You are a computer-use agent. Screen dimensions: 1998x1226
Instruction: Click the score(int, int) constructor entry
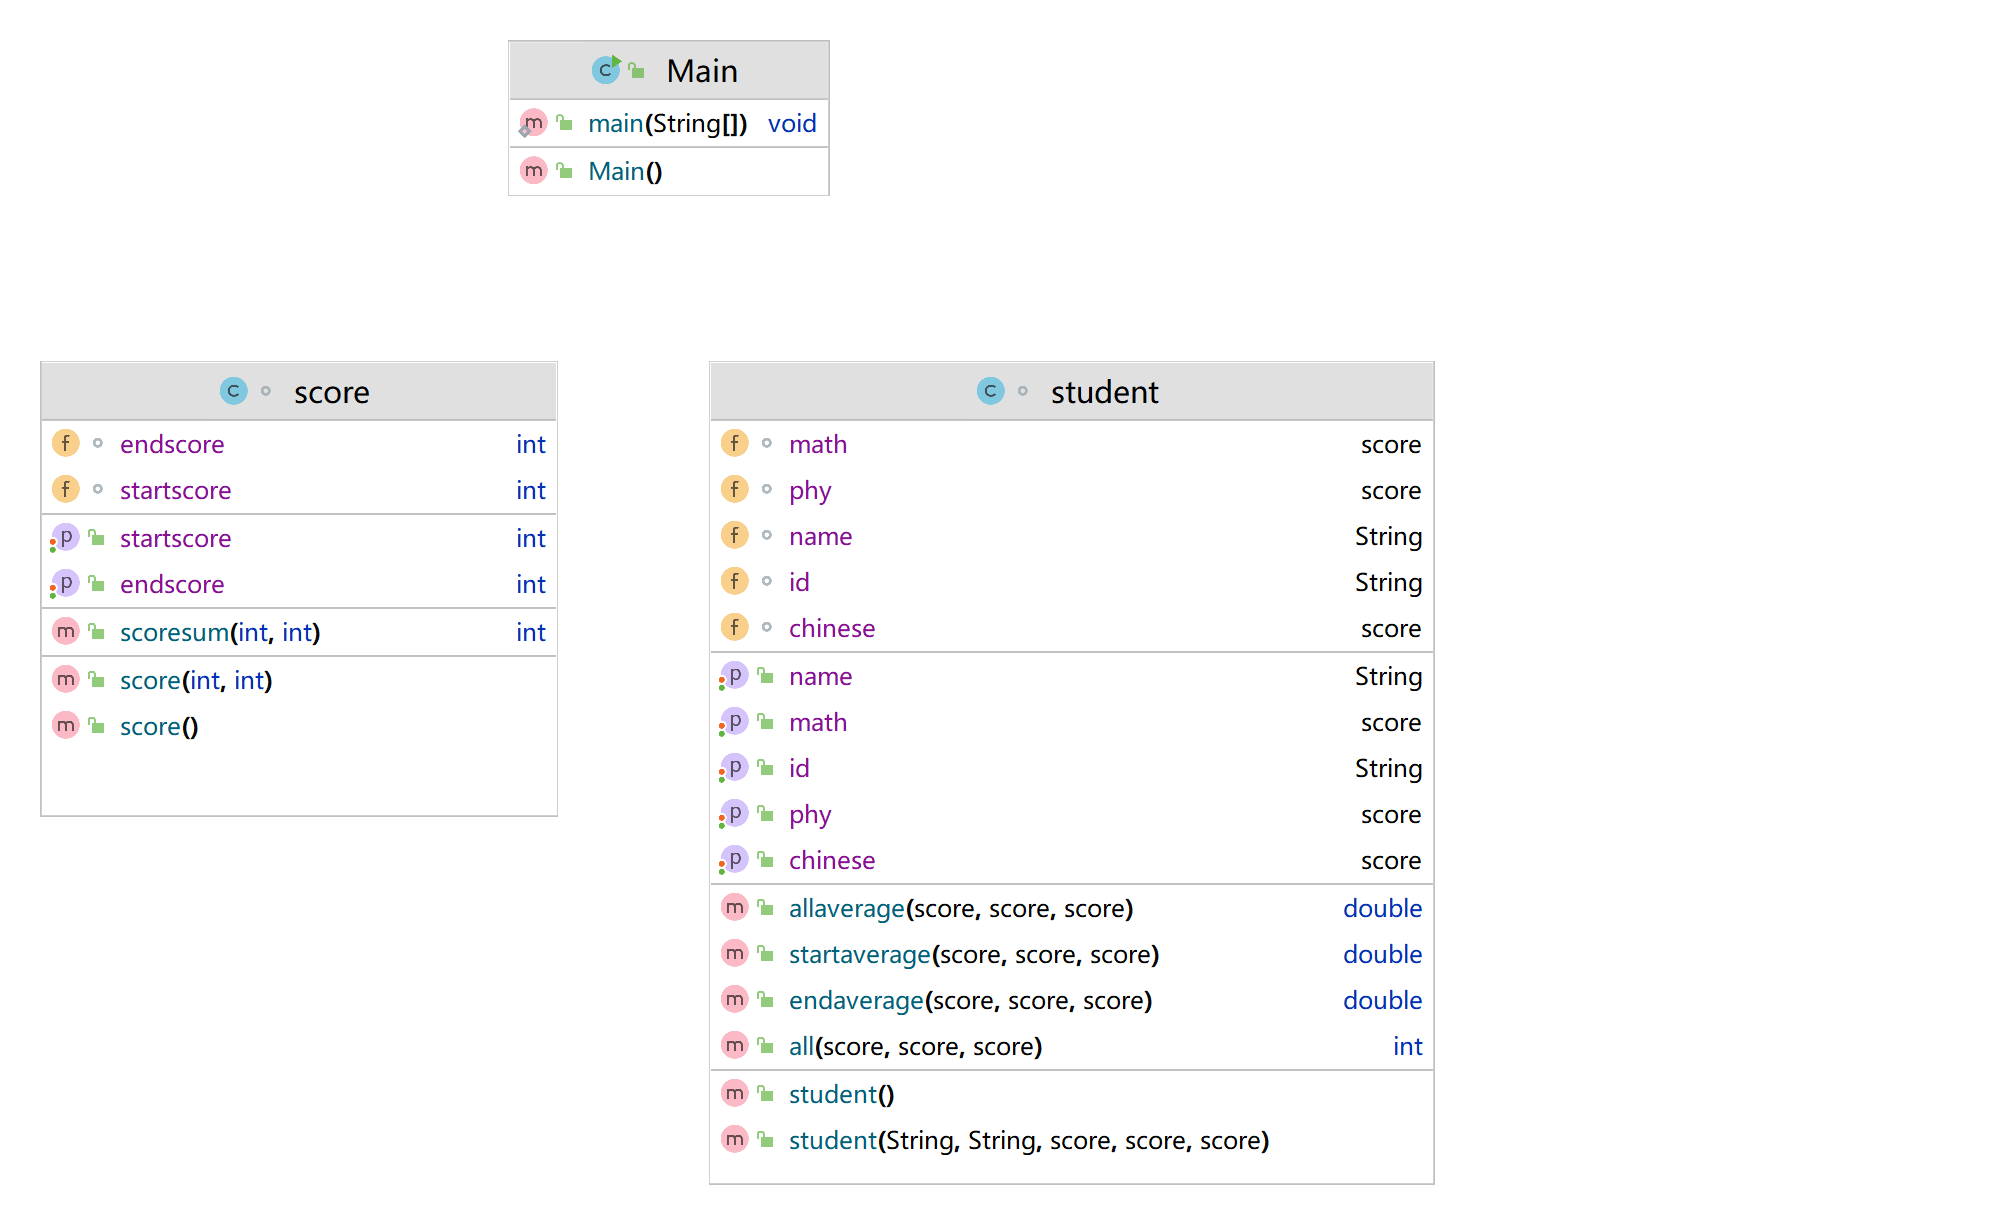196,680
